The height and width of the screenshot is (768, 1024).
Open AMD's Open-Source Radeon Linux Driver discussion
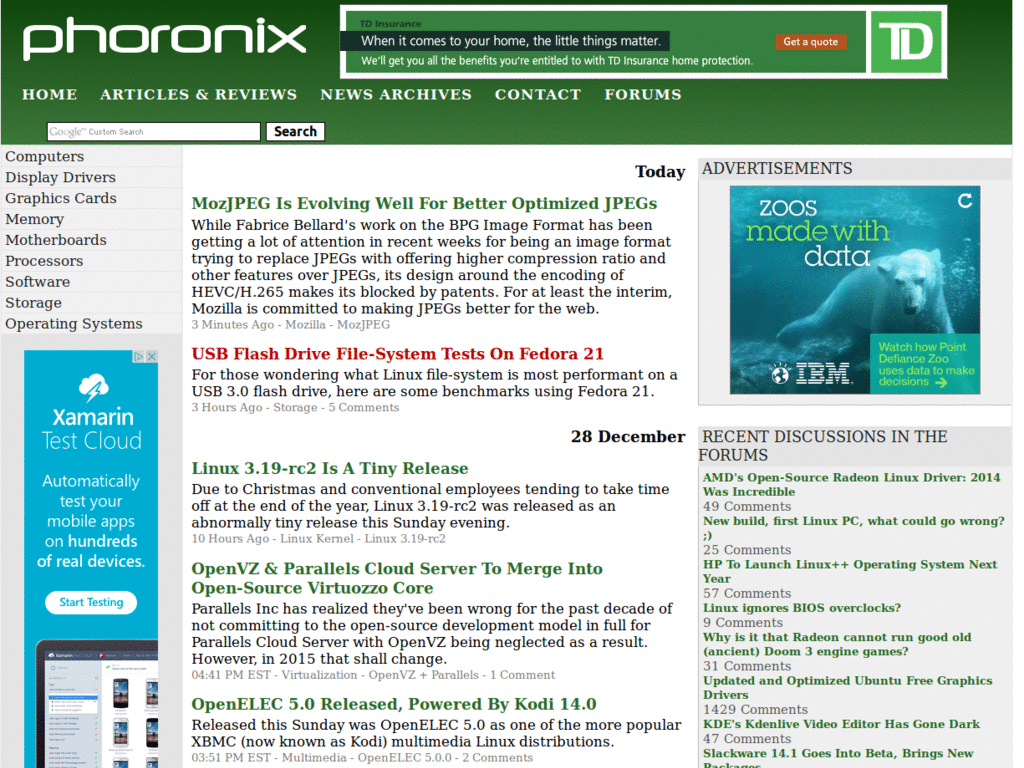852,485
